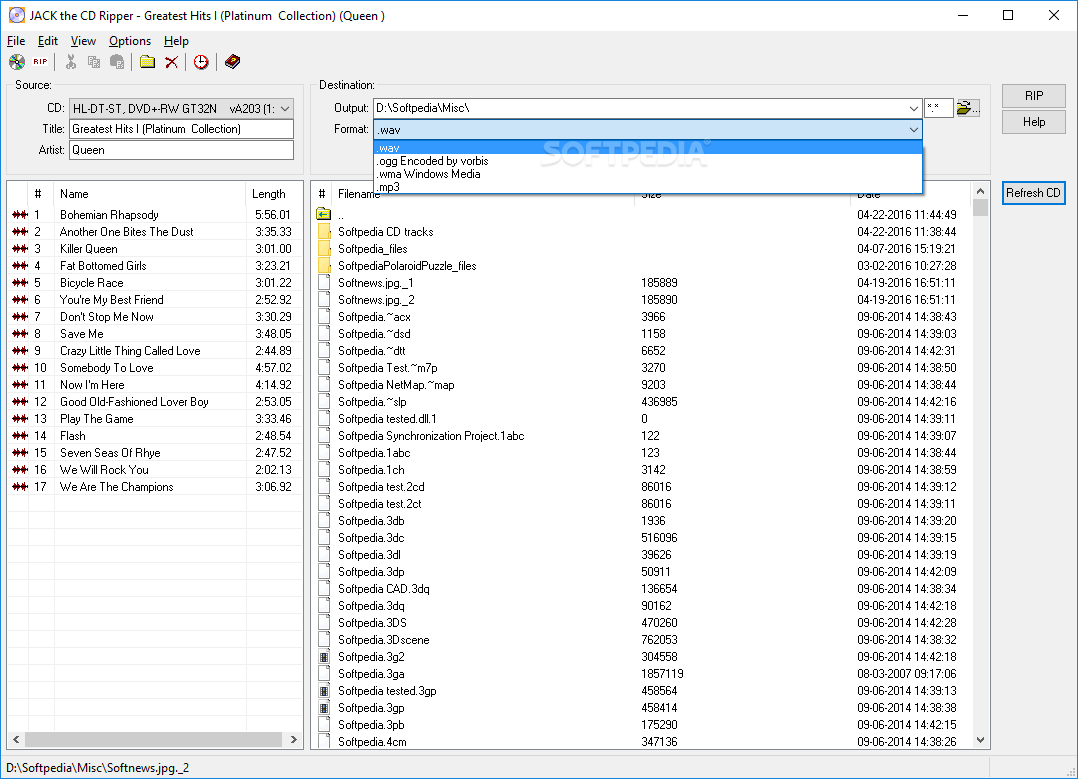Click the browse output folder icon button
1078x779 pixels.
tap(968, 108)
